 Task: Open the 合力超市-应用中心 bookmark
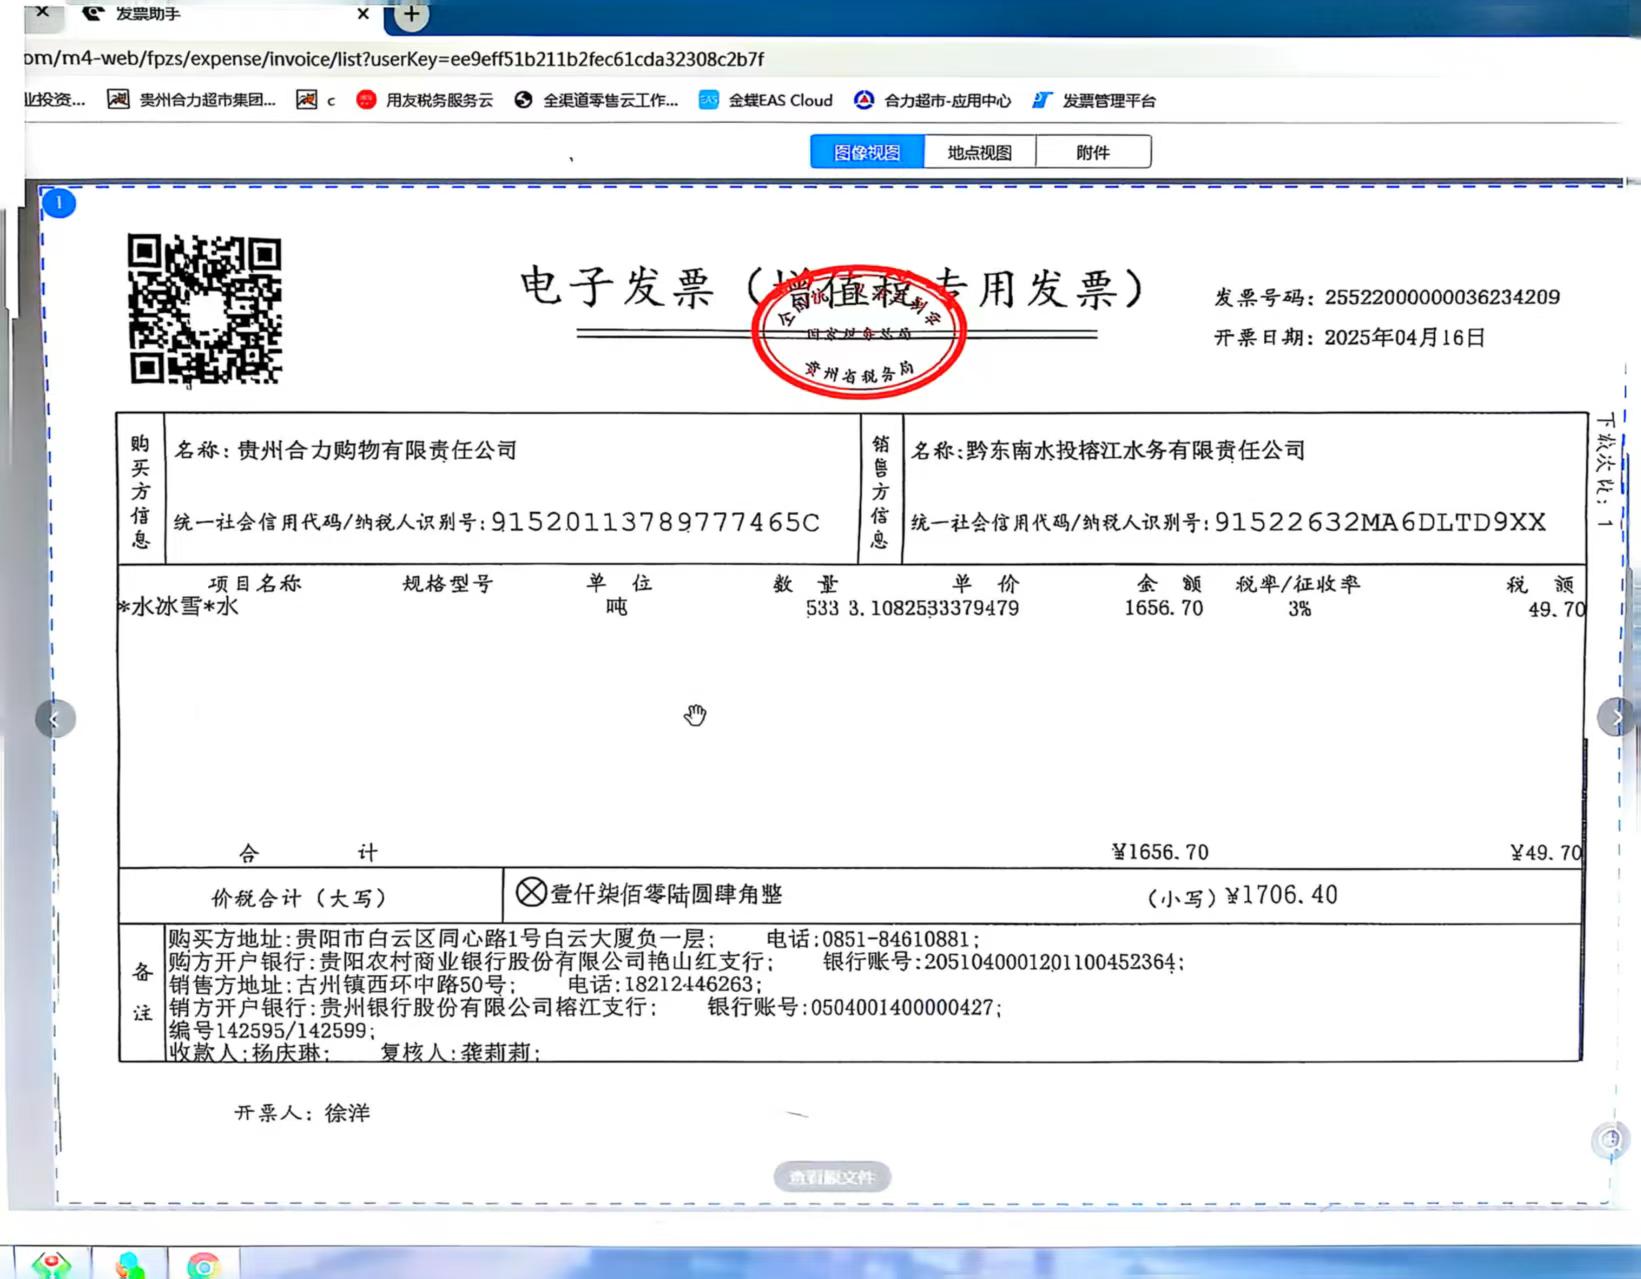click(932, 100)
